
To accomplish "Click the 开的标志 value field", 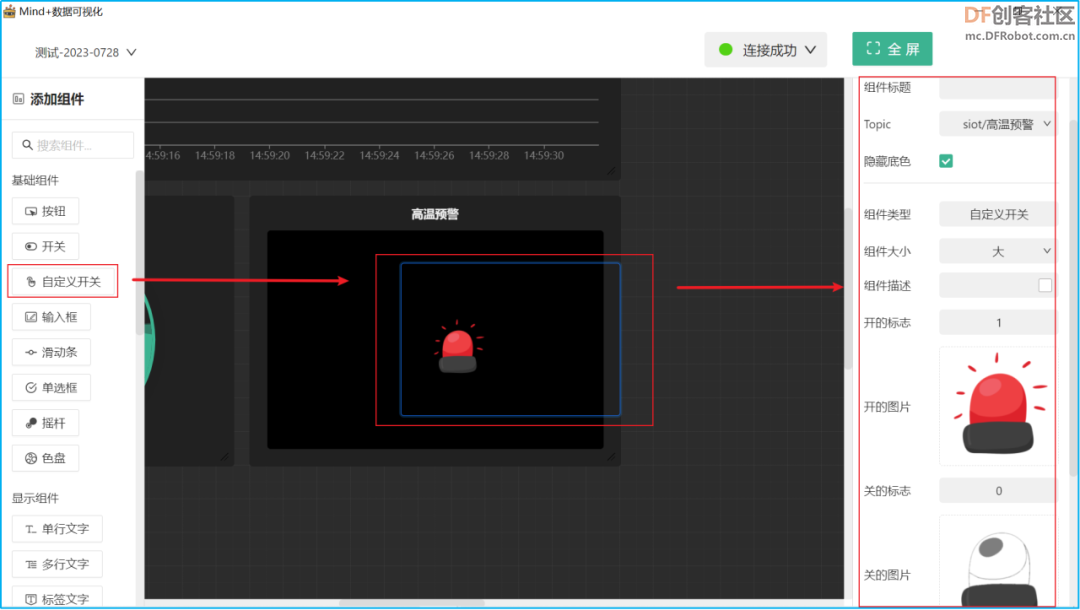I will pos(997,322).
